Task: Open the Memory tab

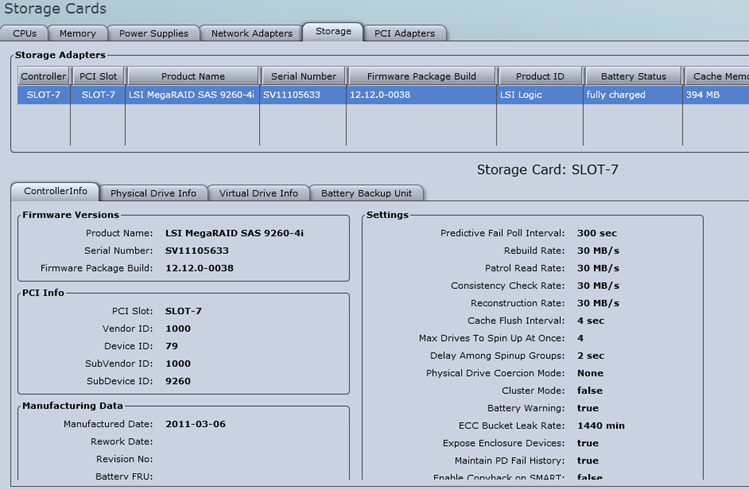Action: point(78,33)
